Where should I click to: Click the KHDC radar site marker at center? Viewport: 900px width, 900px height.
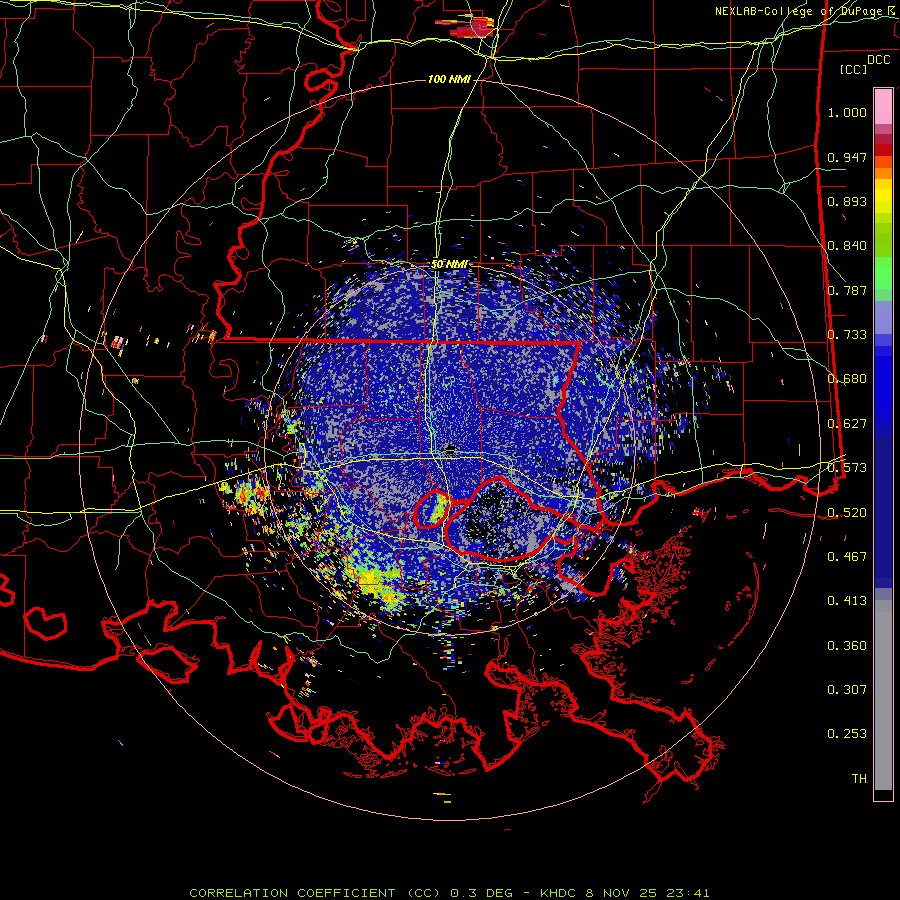coord(451,448)
